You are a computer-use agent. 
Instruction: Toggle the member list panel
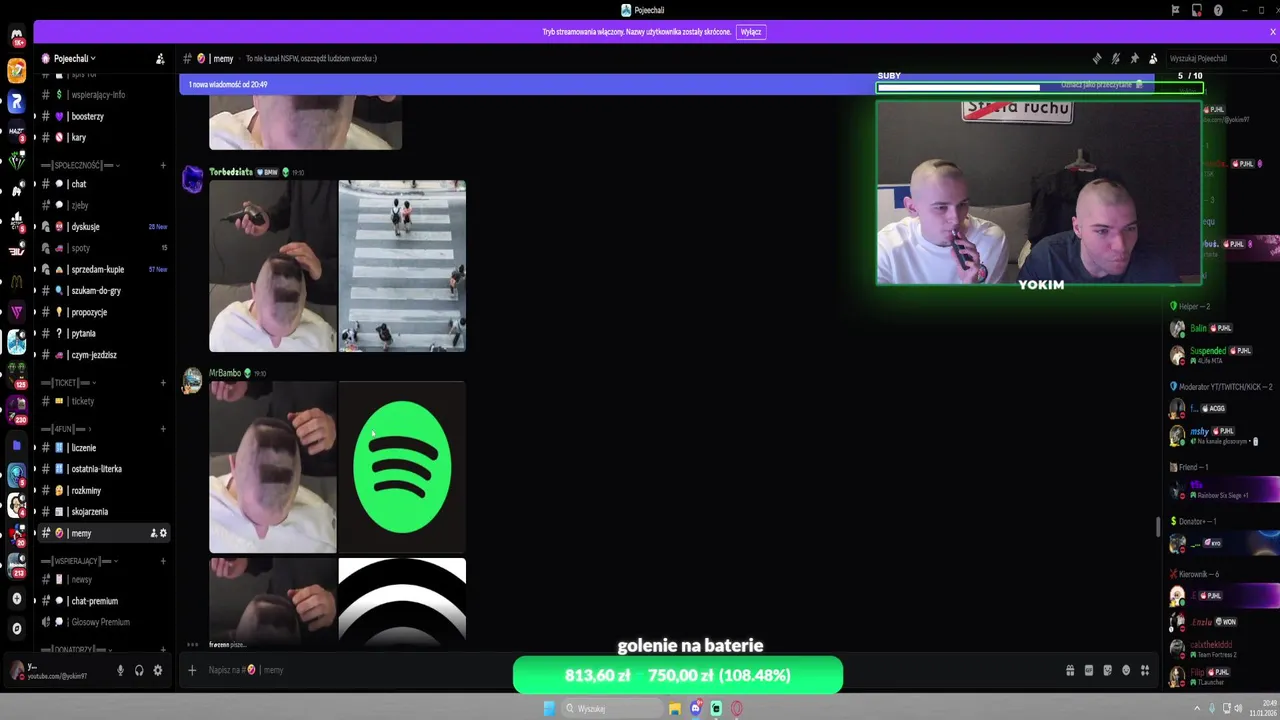[x=1153, y=59]
